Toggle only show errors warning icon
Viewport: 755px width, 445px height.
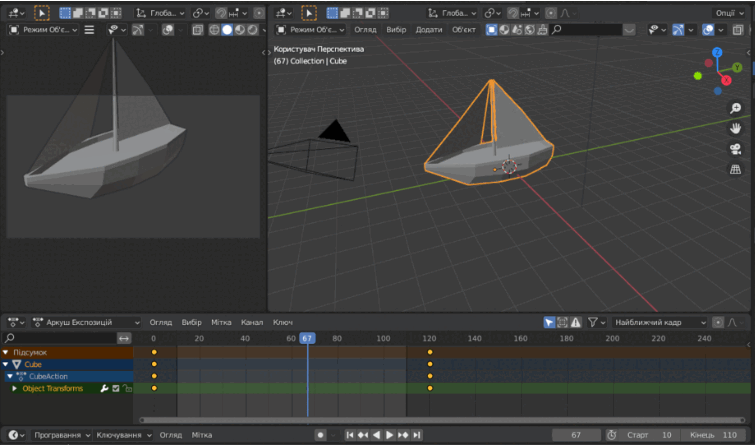575,322
